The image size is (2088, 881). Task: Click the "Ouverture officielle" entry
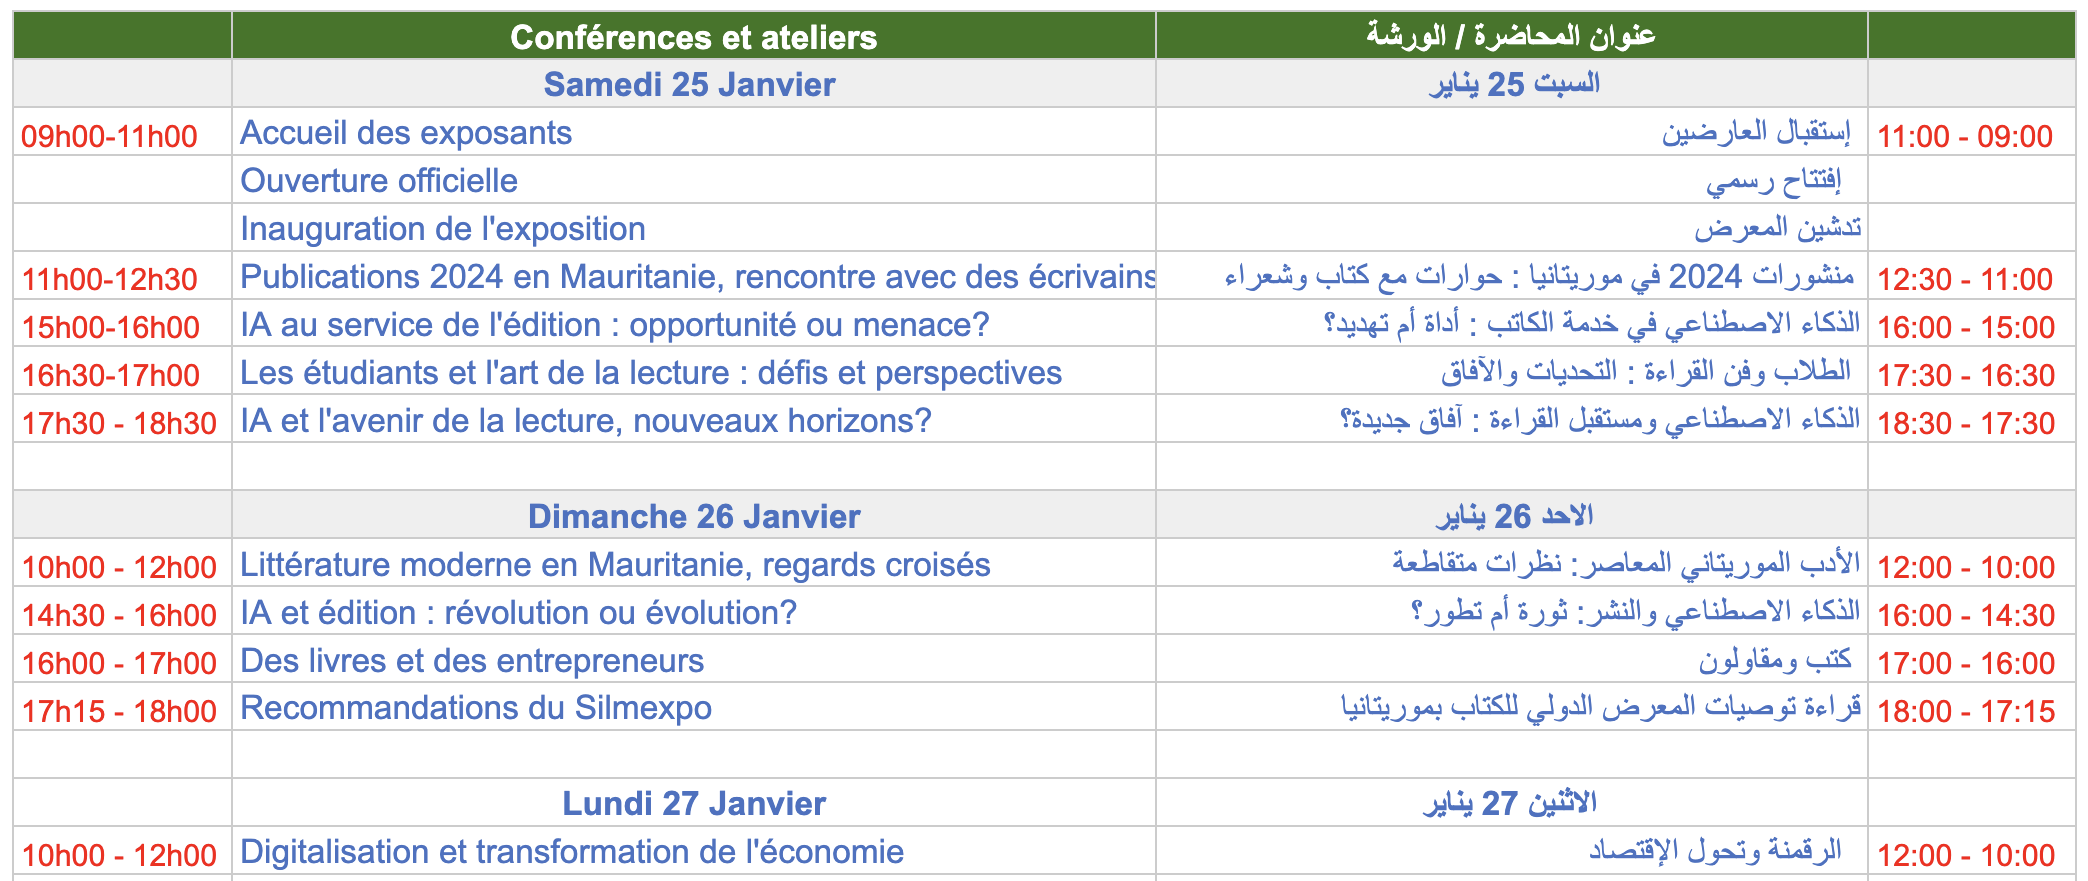tap(379, 181)
